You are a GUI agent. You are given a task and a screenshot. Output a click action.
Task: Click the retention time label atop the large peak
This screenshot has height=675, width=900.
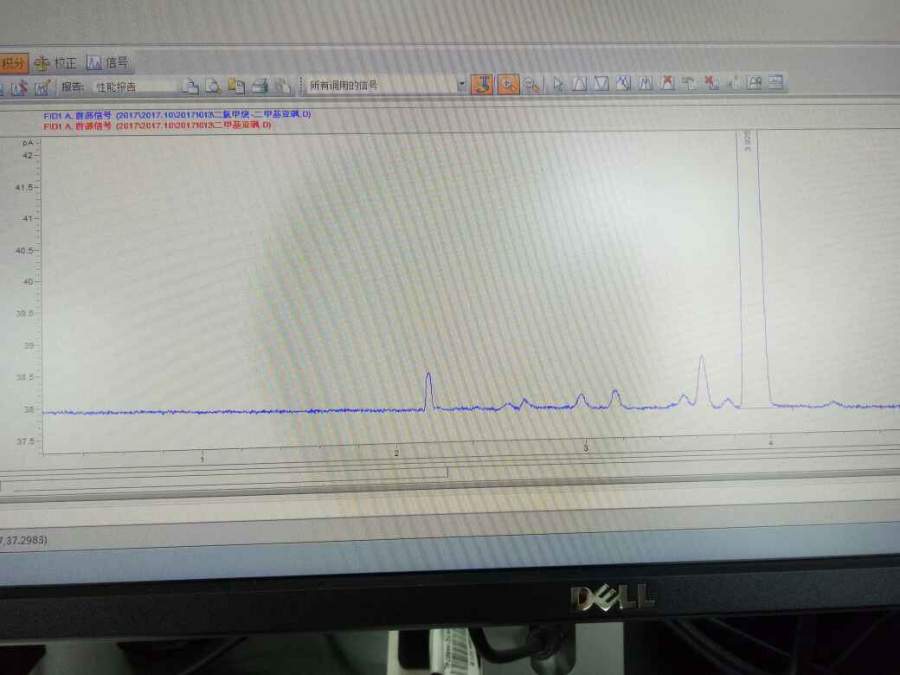click(747, 141)
